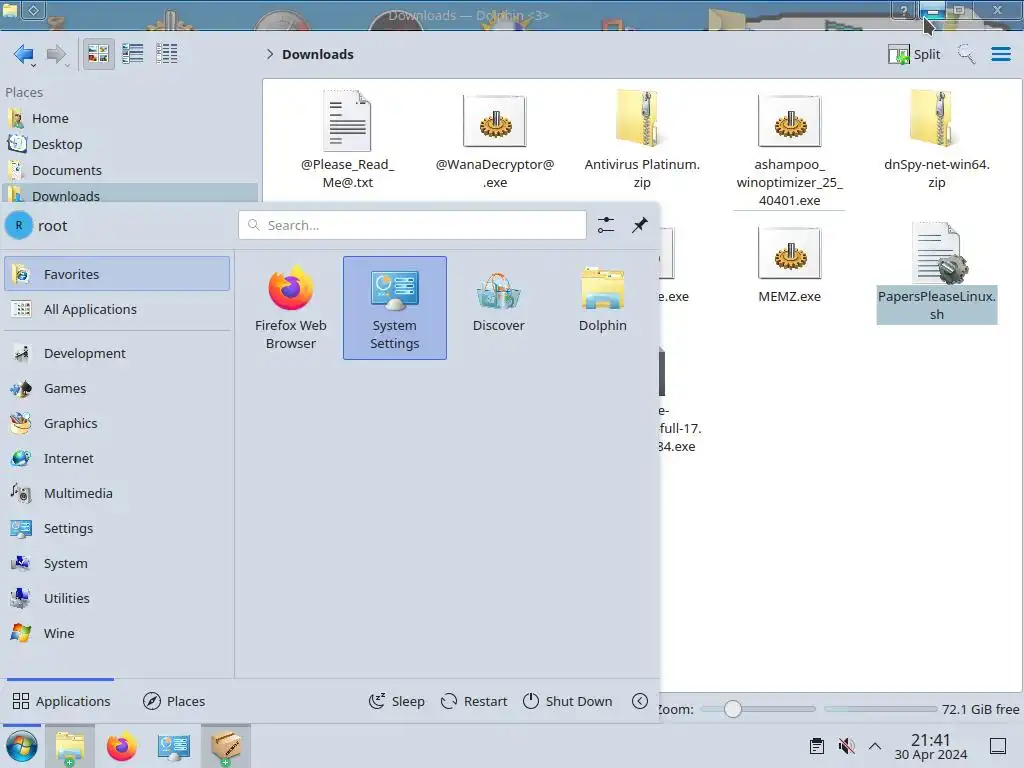Switch Dolphin to icons view mode
Viewport: 1024px width, 768px height.
(x=98, y=54)
